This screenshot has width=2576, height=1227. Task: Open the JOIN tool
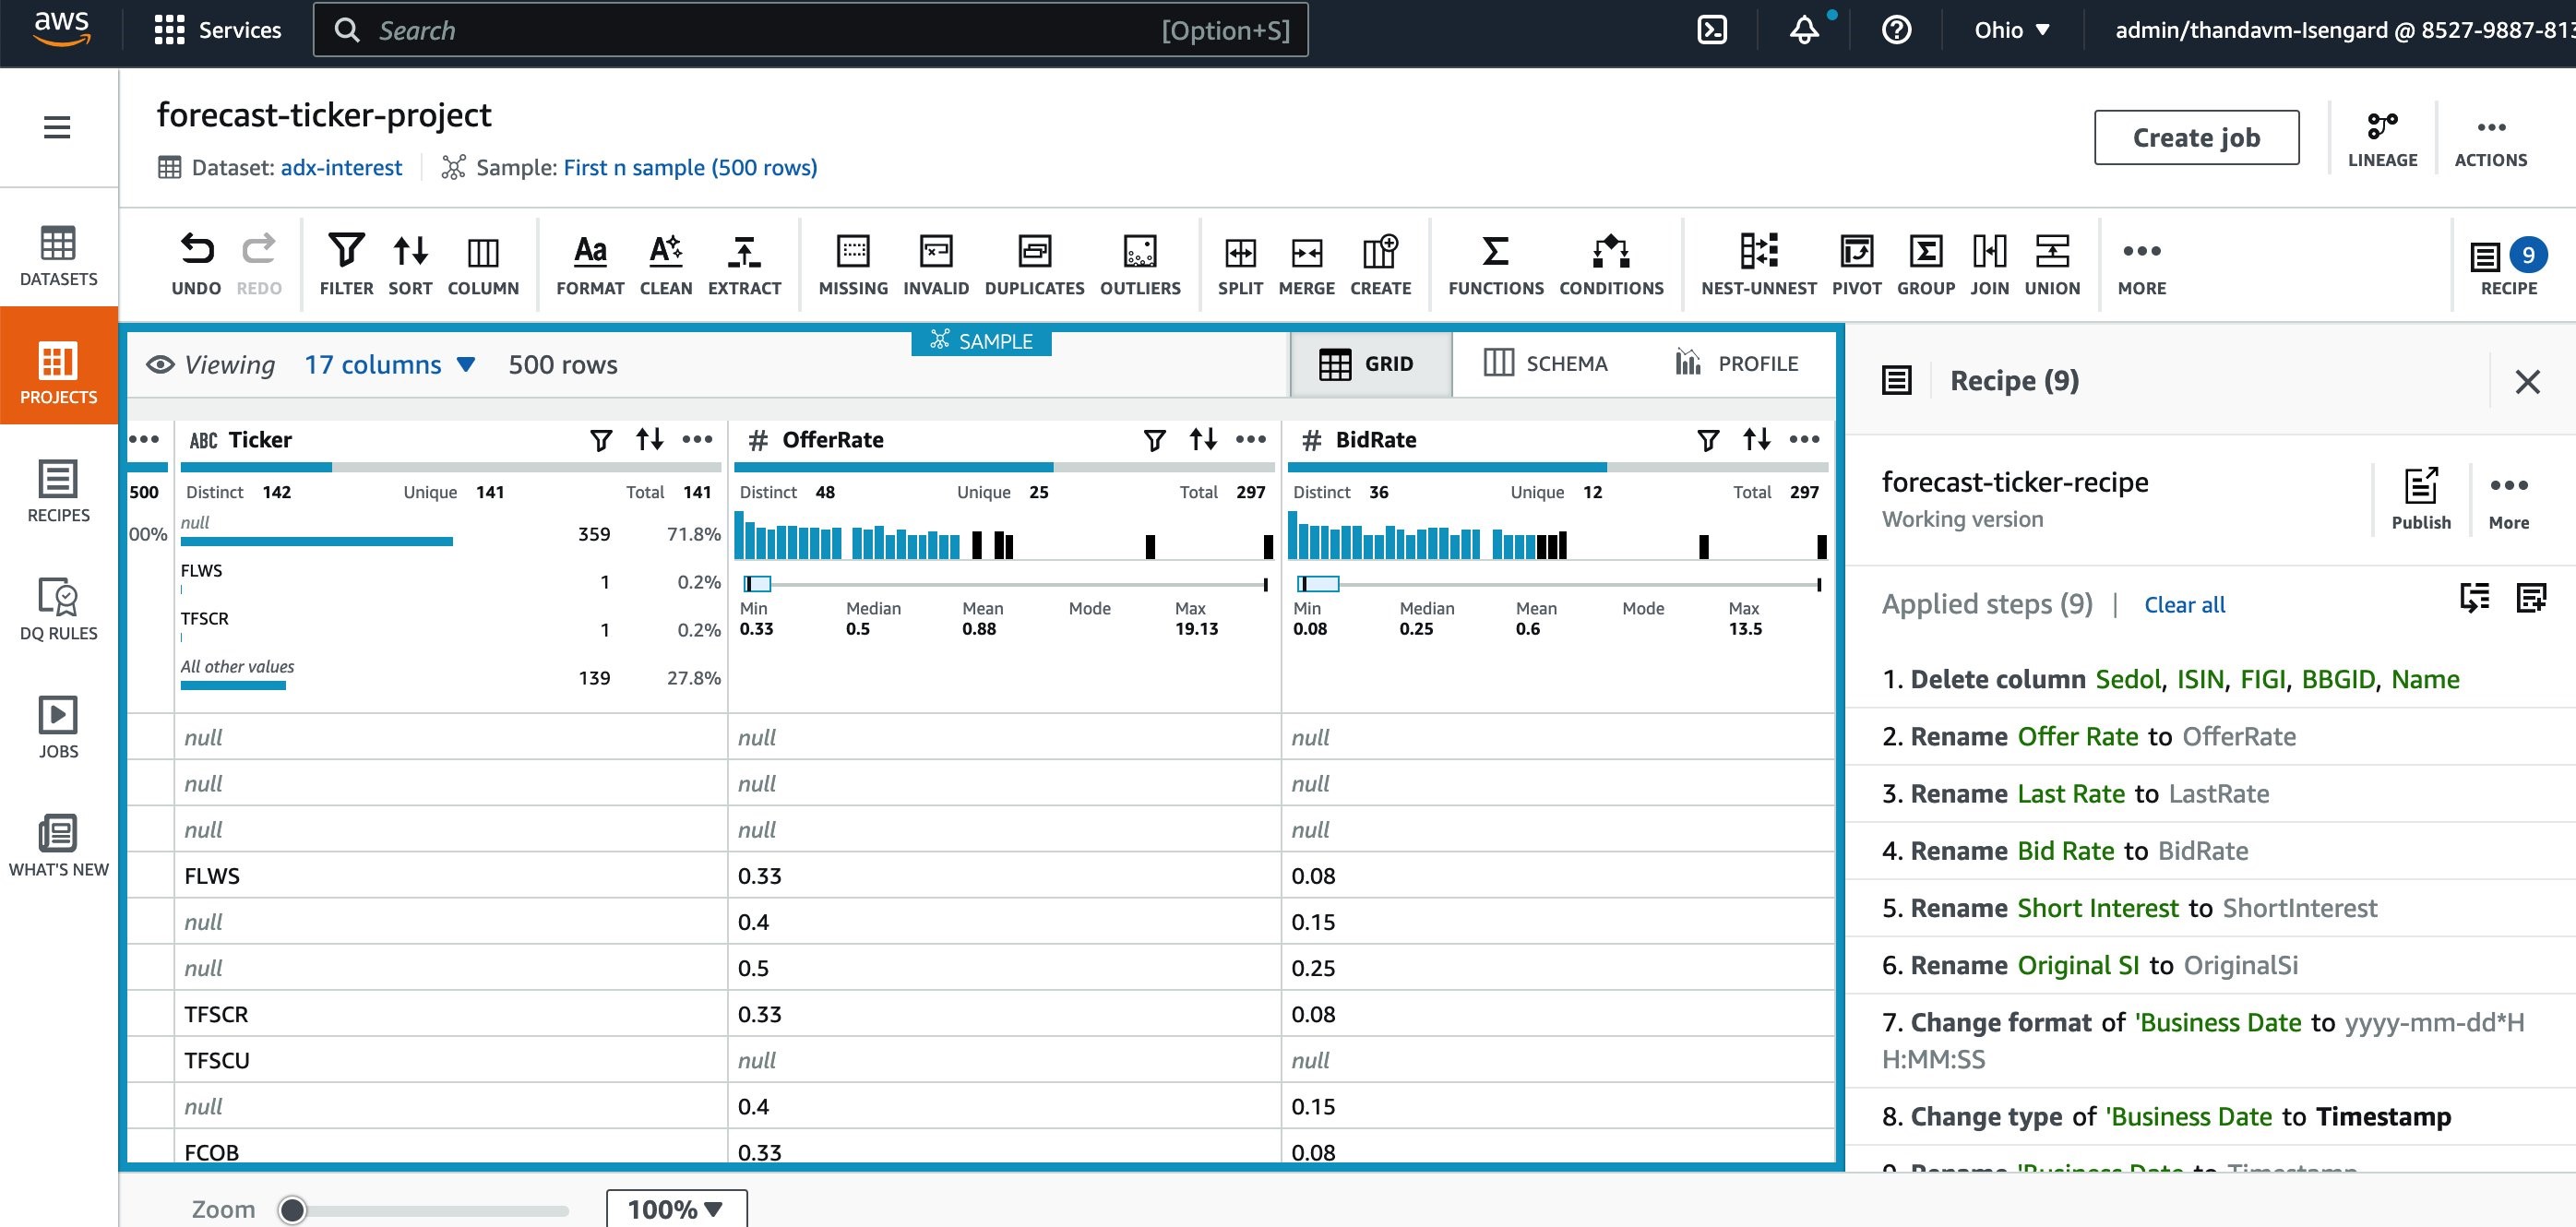click(x=1989, y=264)
